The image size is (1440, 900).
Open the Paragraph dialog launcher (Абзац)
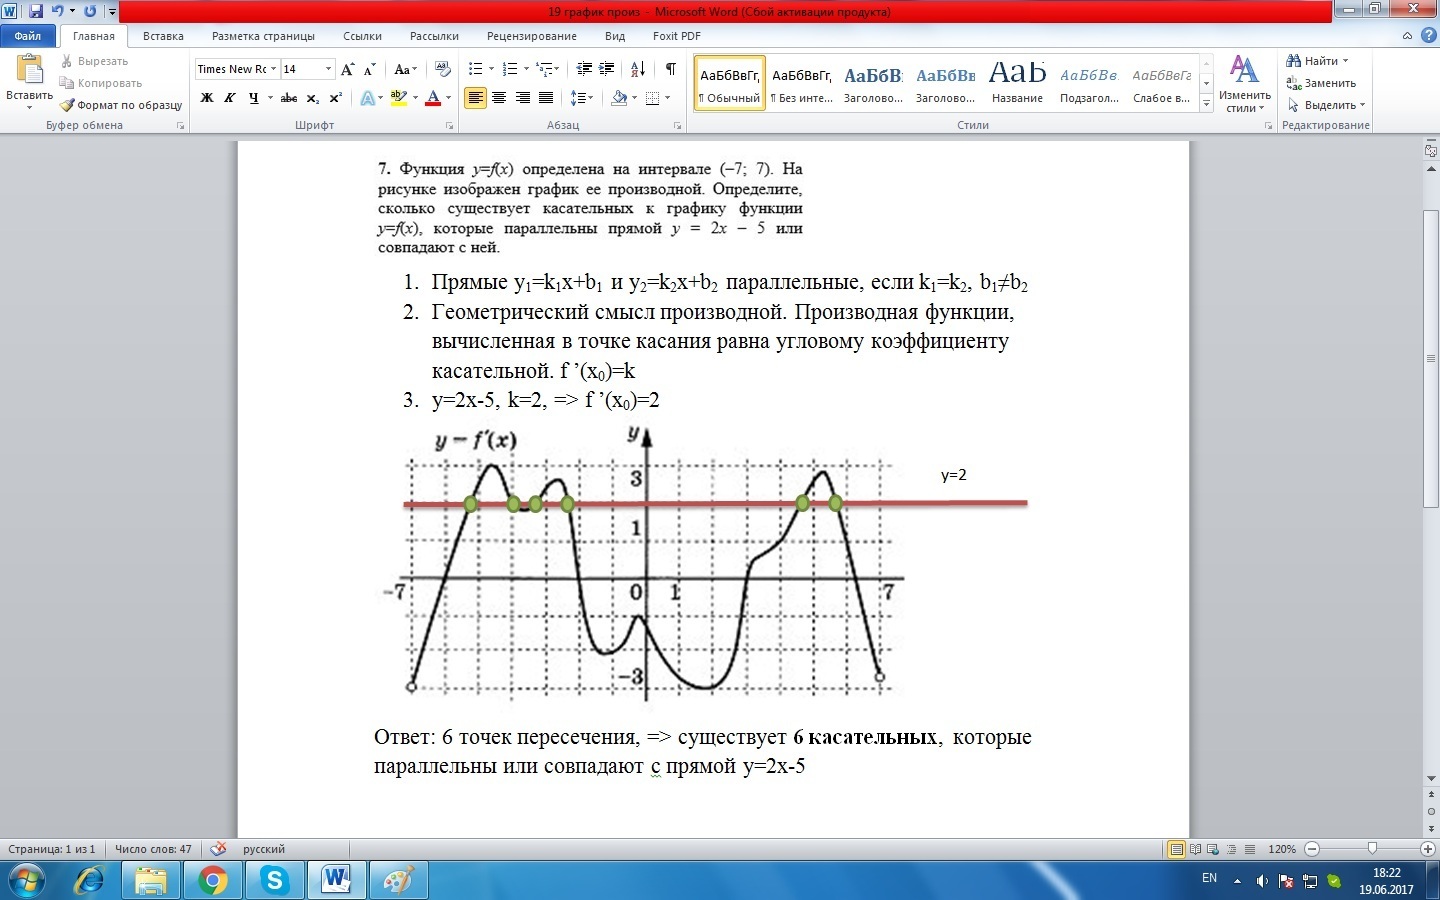(x=678, y=126)
